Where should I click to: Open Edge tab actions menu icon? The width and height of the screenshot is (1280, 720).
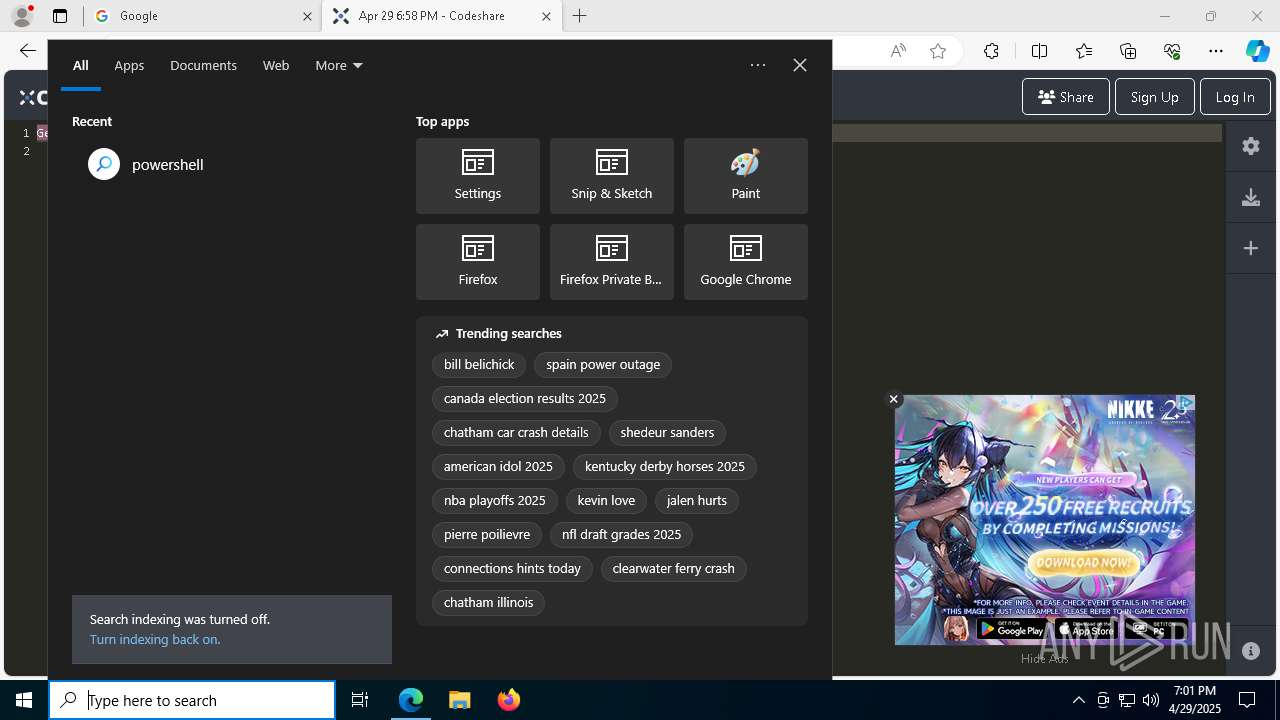[x=60, y=16]
